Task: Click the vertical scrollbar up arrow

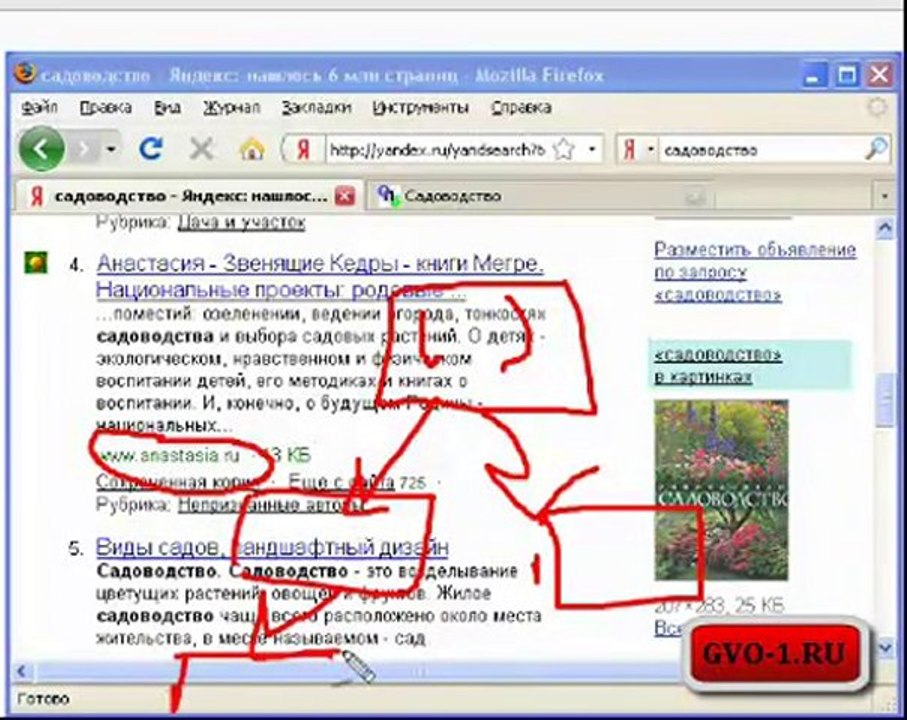Action: [884, 229]
